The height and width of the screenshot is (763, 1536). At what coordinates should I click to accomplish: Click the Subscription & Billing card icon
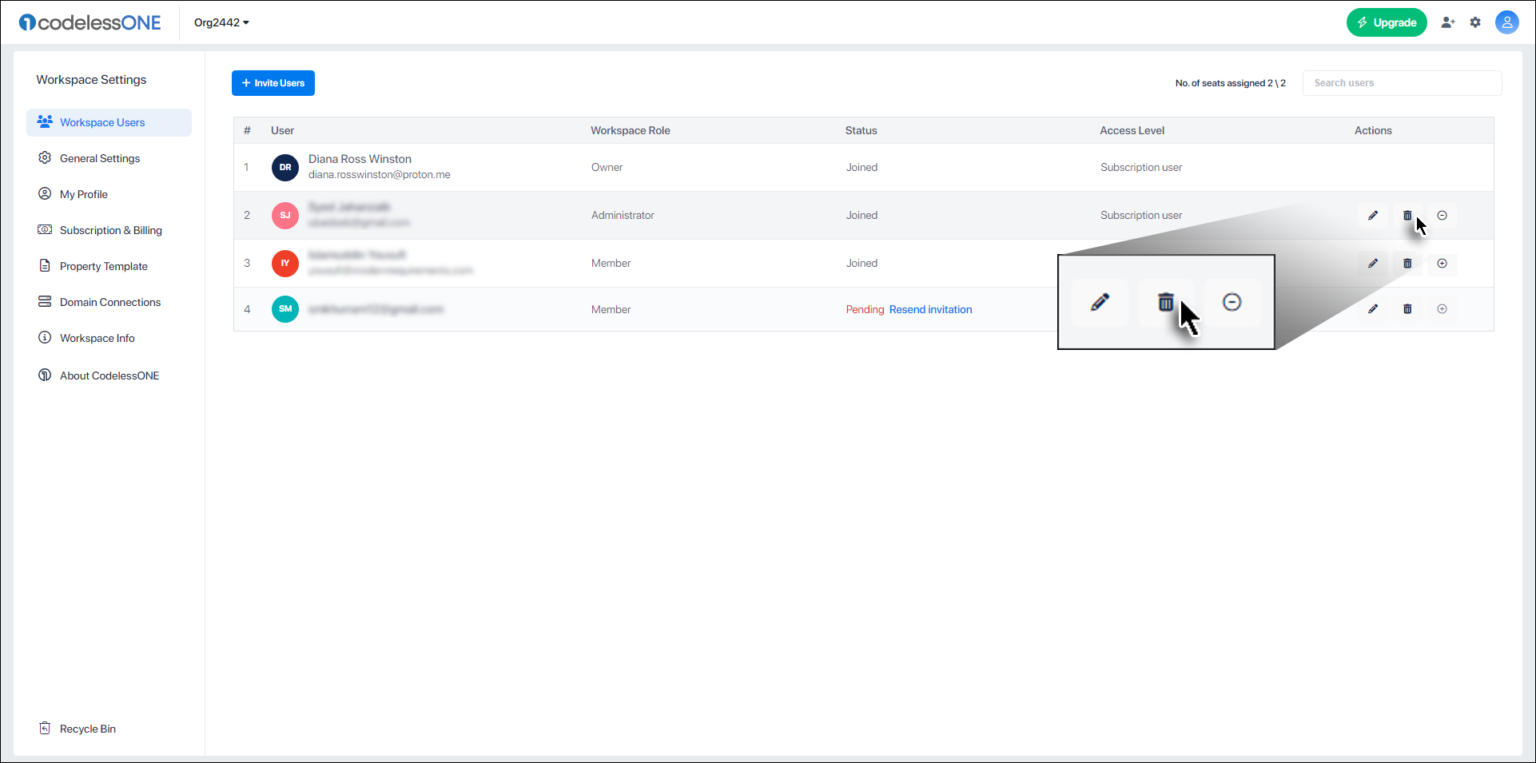pos(44,229)
